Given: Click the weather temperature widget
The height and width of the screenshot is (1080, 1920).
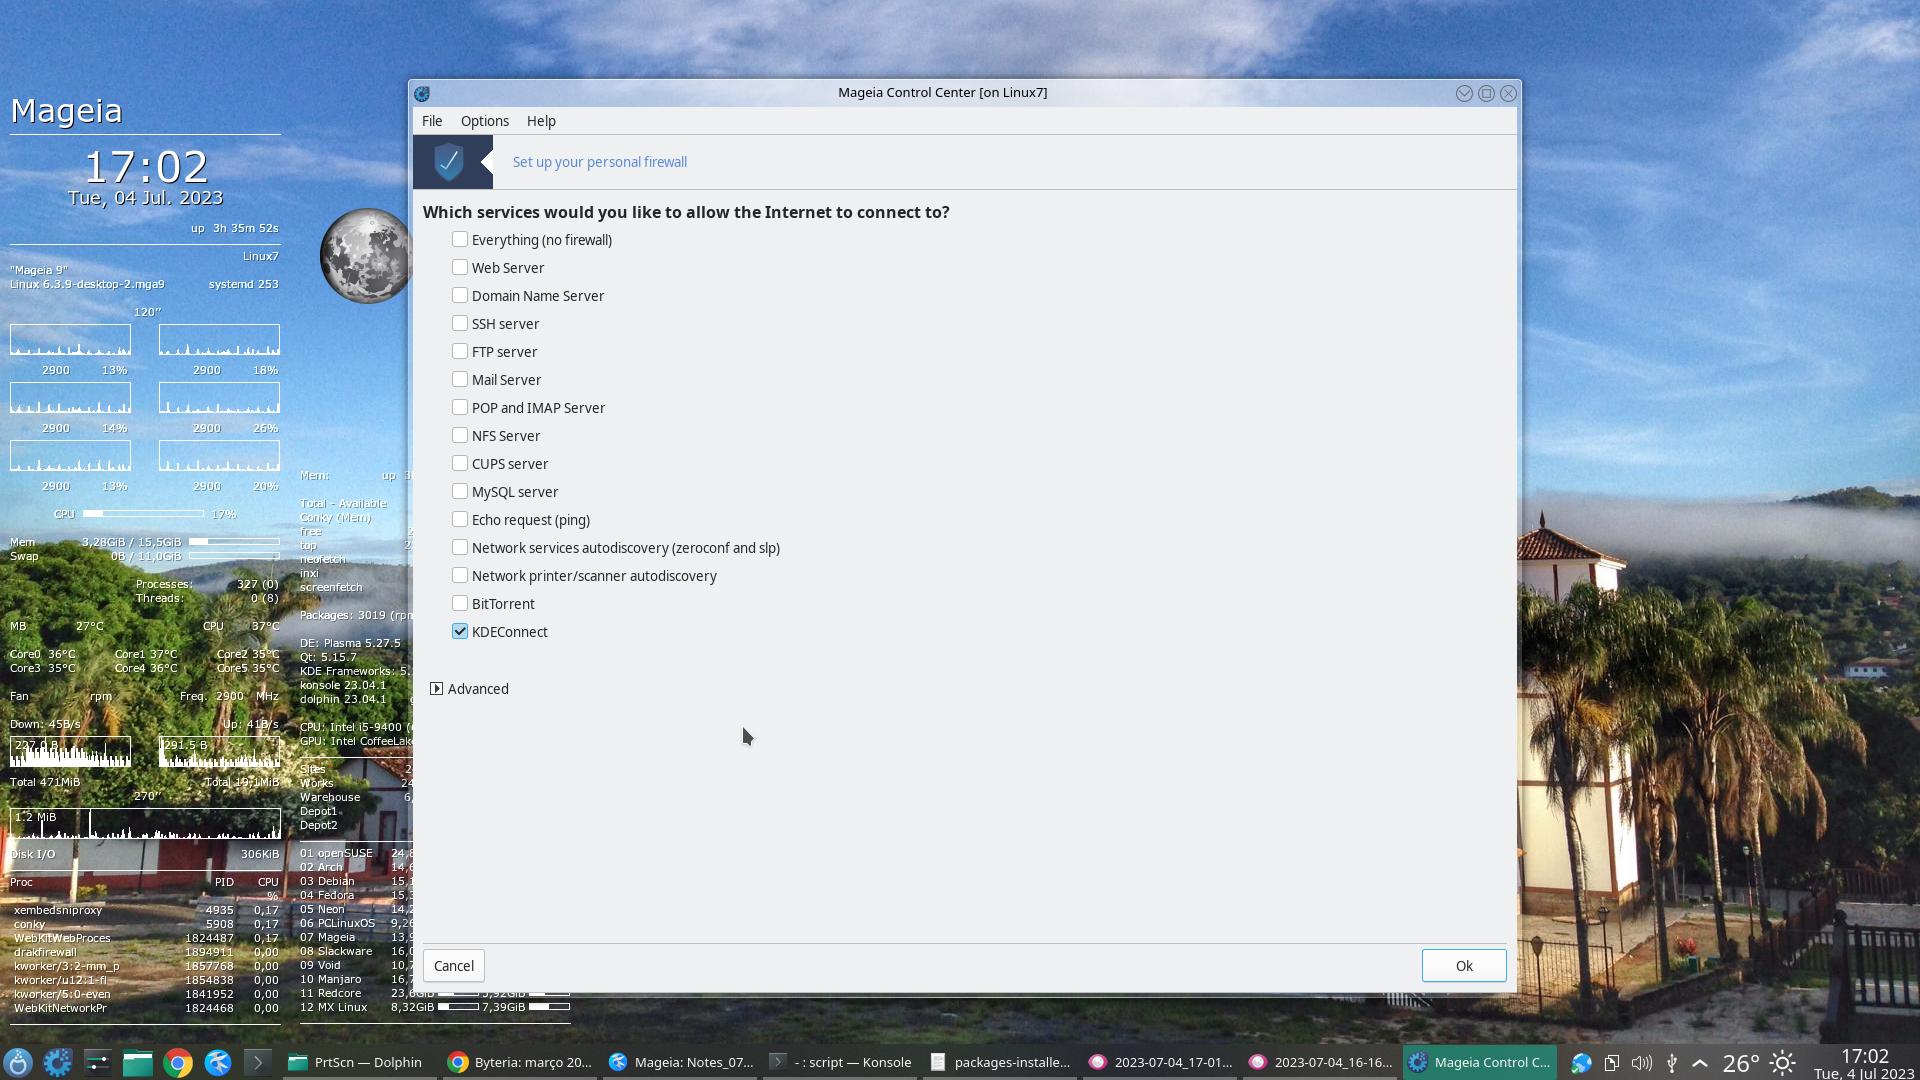Looking at the screenshot, I should coord(1741,1062).
